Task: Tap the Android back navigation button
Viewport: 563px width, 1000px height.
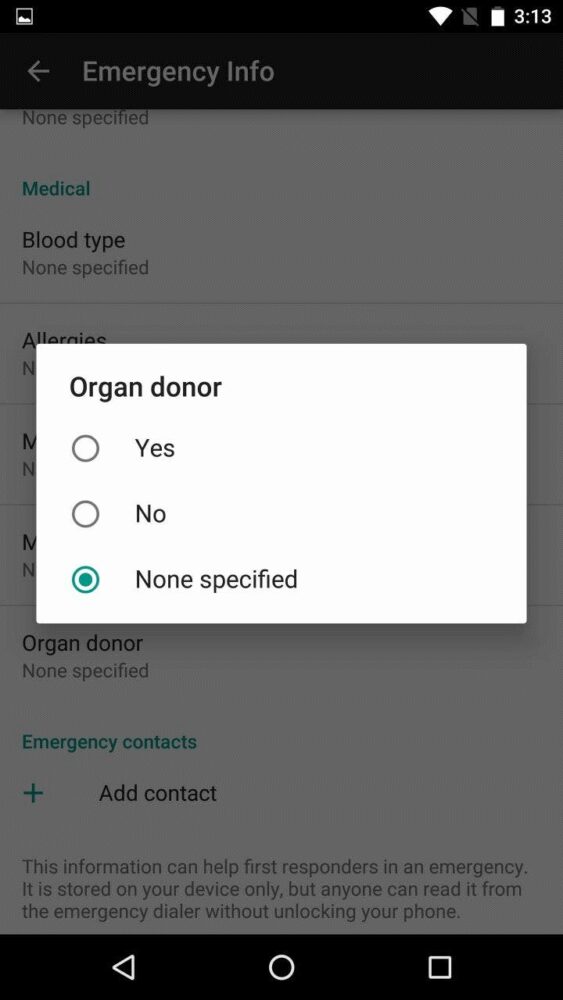Action: click(123, 967)
